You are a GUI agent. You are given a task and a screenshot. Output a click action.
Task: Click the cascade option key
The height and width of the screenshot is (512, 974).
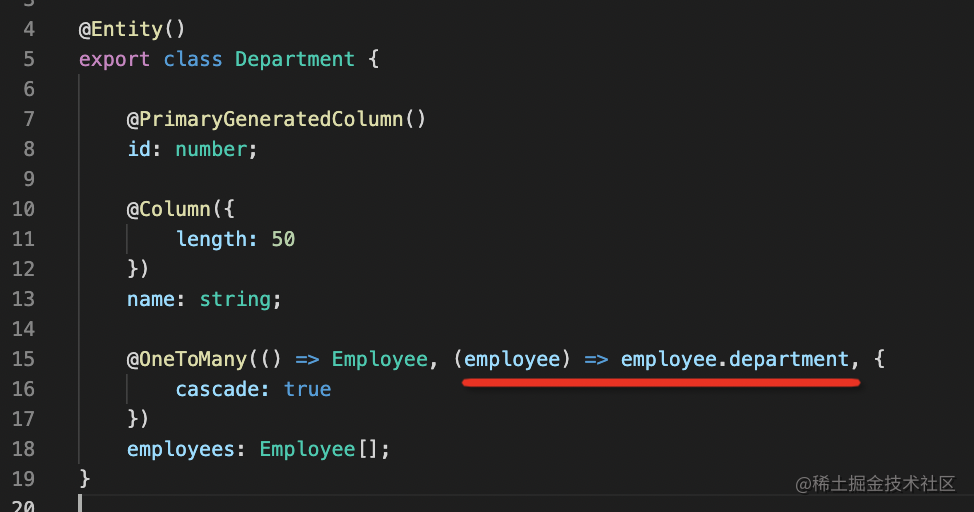(x=218, y=389)
